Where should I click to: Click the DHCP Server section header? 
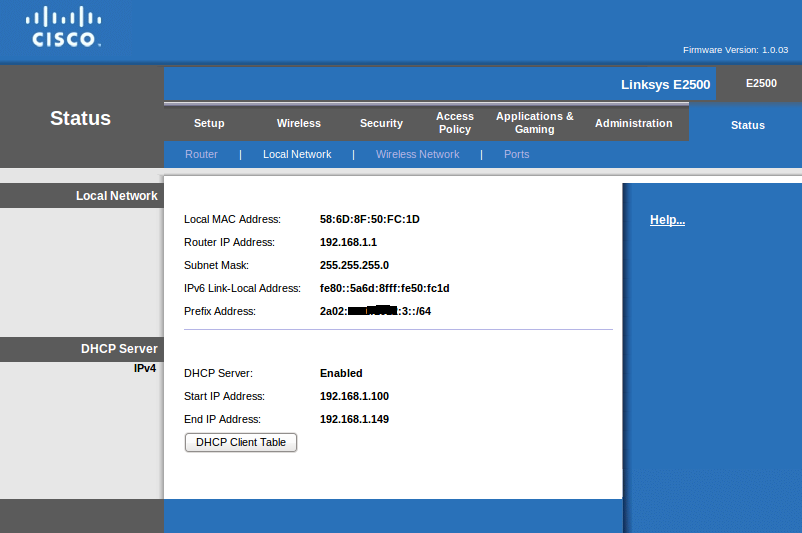point(119,349)
